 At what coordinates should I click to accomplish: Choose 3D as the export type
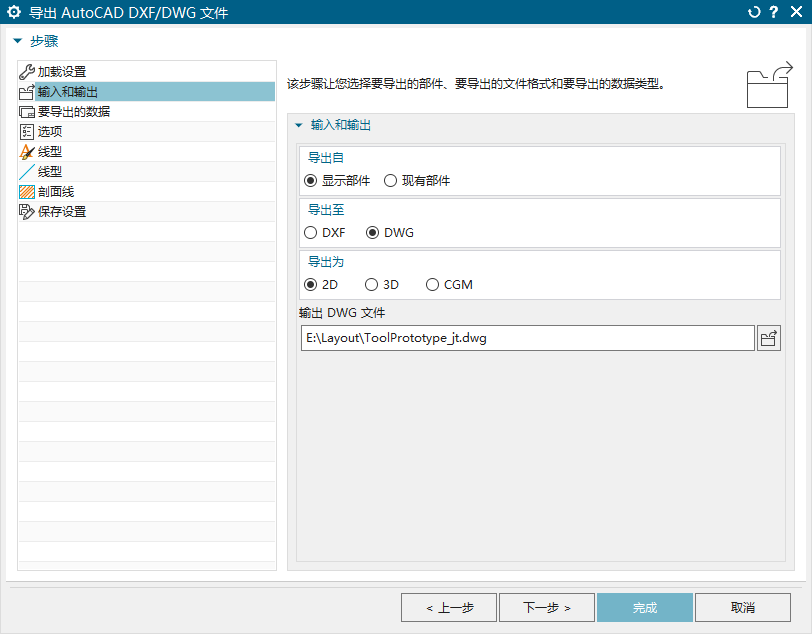371,284
